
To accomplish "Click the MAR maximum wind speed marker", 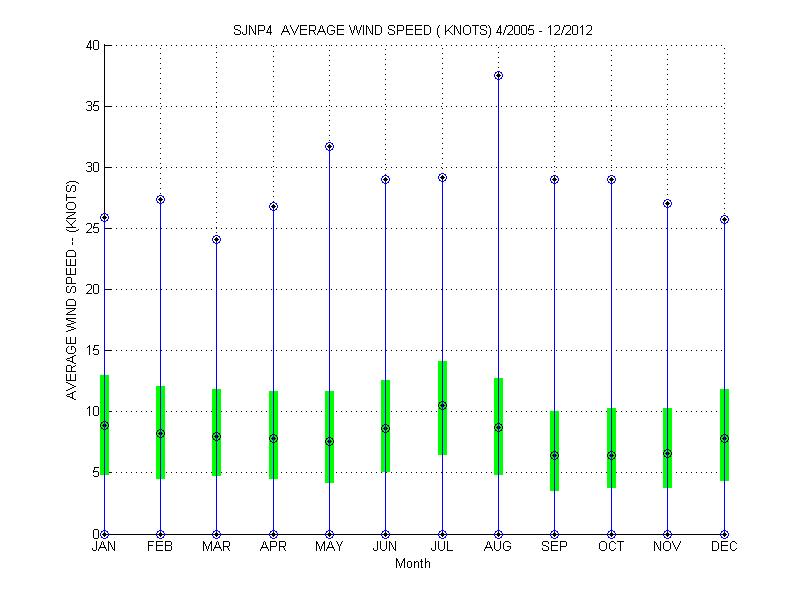I will point(216,240).
